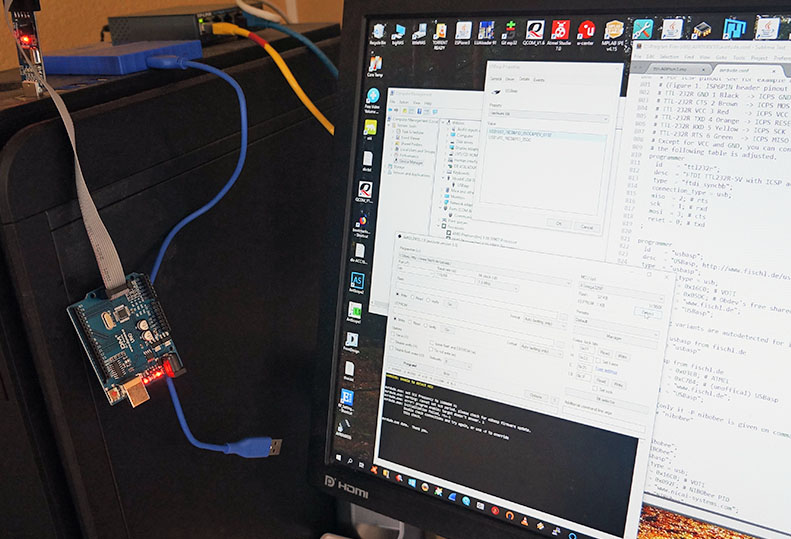This screenshot has height=539, width=791.
Task: Open the TORRENT READY desktop folder
Action: [x=440, y=35]
